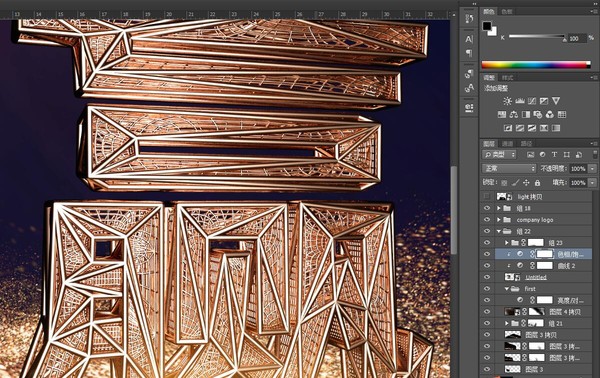Viewport: 600px width, 378px height.
Task: Filter layers by adjustment layers icon
Action: click(542, 155)
